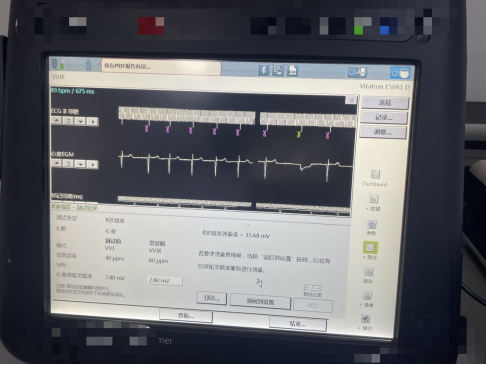Open the 数据 (Data) sidebar icon

(x=373, y=199)
